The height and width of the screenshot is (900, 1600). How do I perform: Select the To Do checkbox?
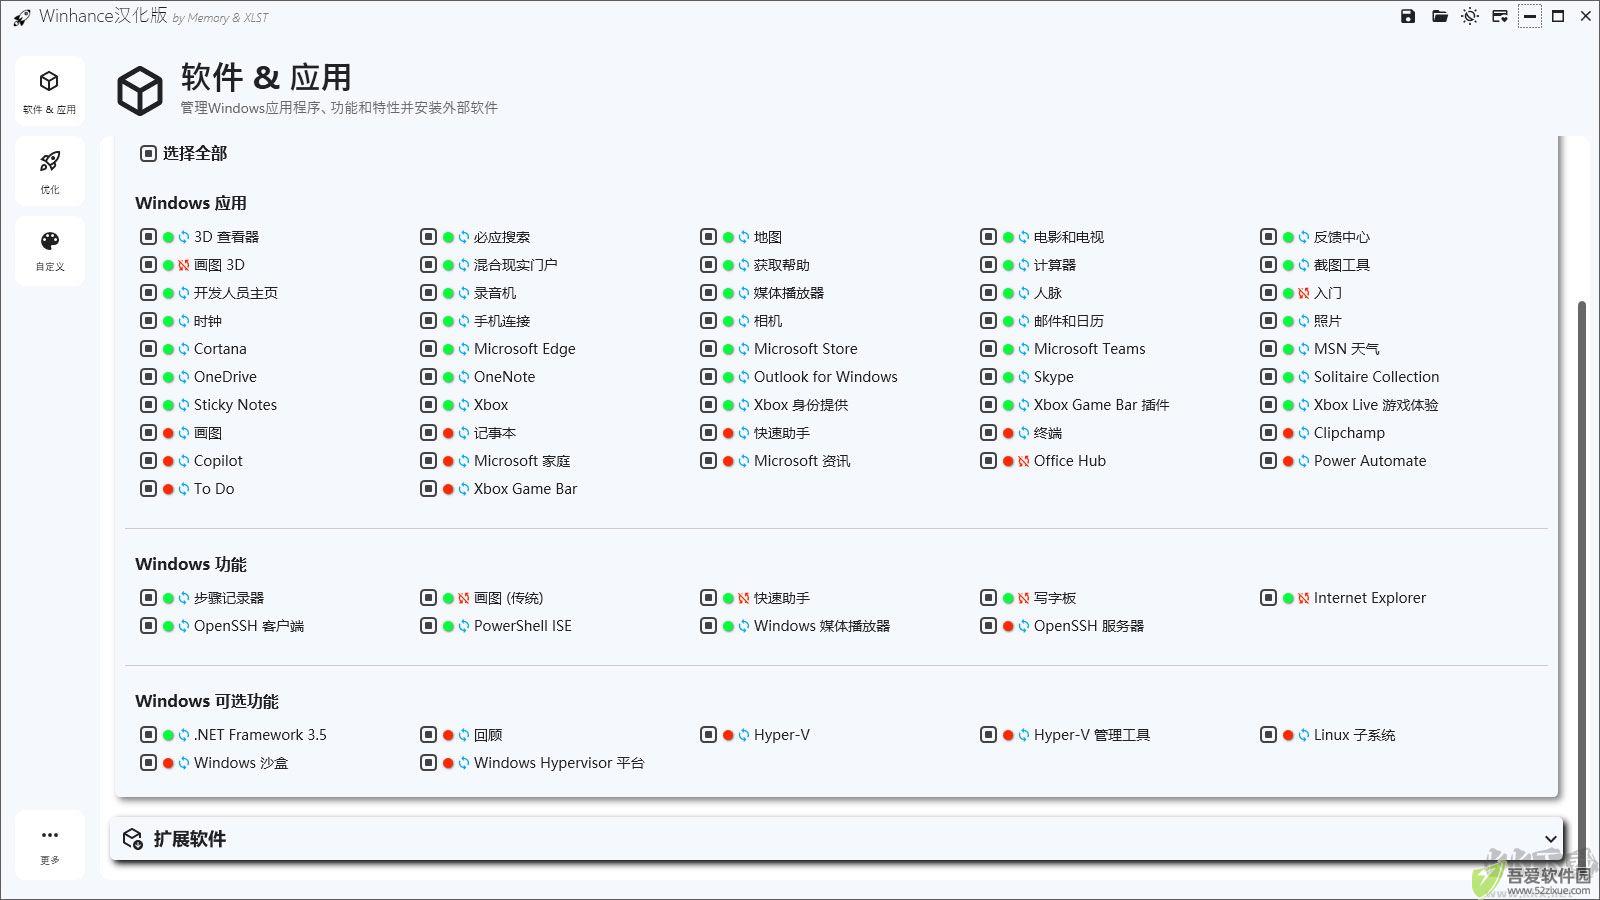148,489
